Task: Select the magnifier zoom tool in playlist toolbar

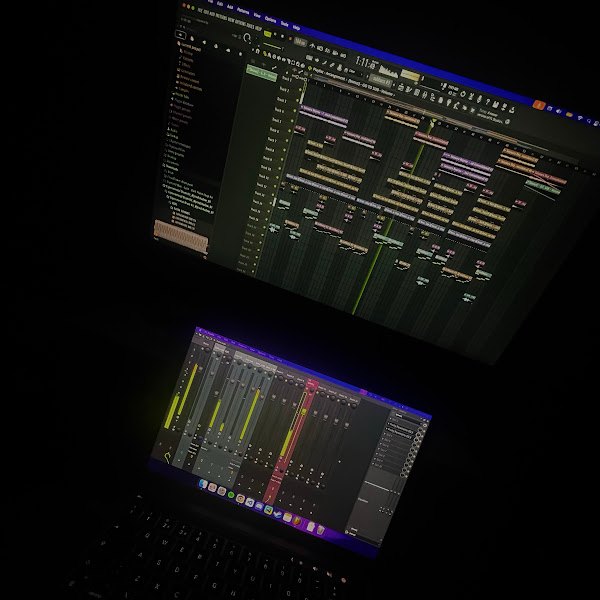Action: tap(297, 64)
